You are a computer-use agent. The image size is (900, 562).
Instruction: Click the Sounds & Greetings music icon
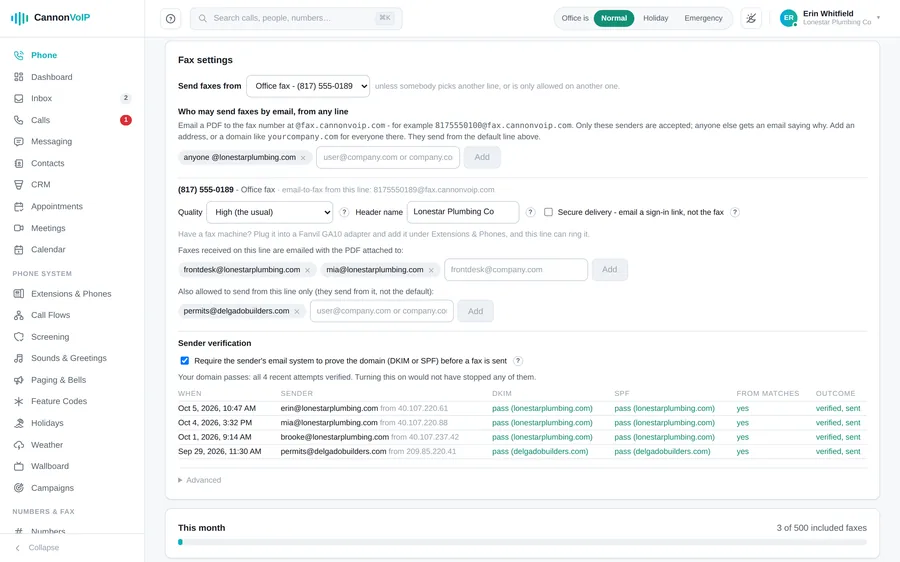pyautogui.click(x=19, y=358)
